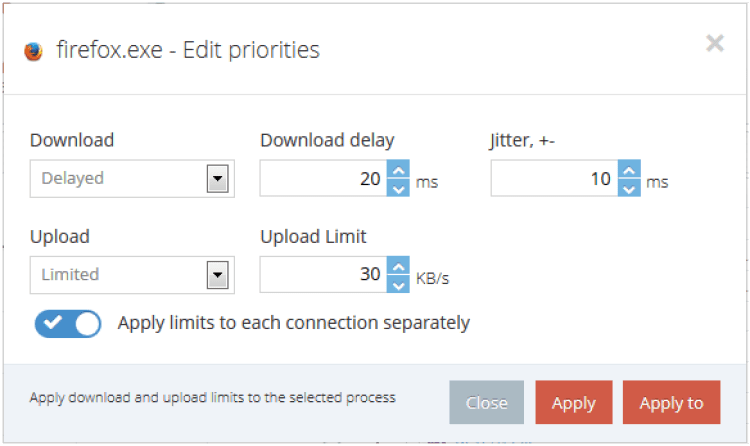Viewport: 750px width, 446px height.
Task: Click the Apply limits to each connection label
Action: point(294,323)
